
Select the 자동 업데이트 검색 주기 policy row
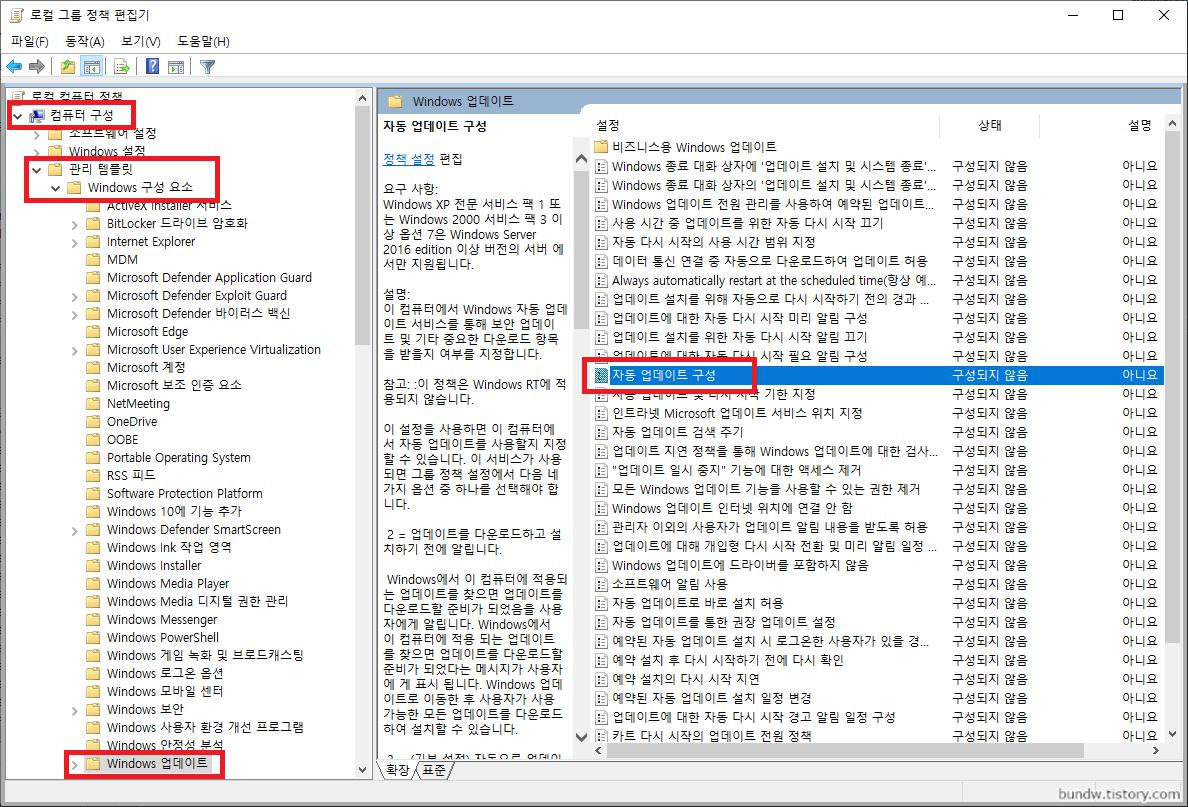click(878, 432)
